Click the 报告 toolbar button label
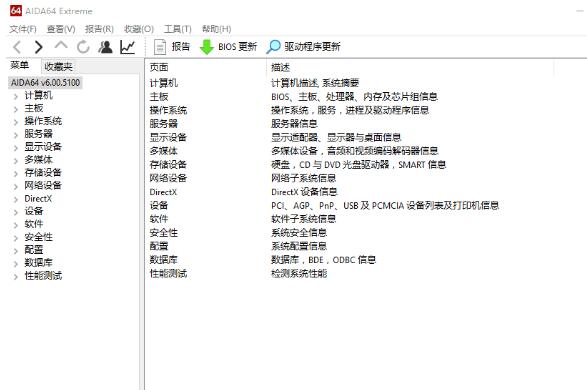Image resolution: width=587 pixels, height=390 pixels. click(x=181, y=47)
